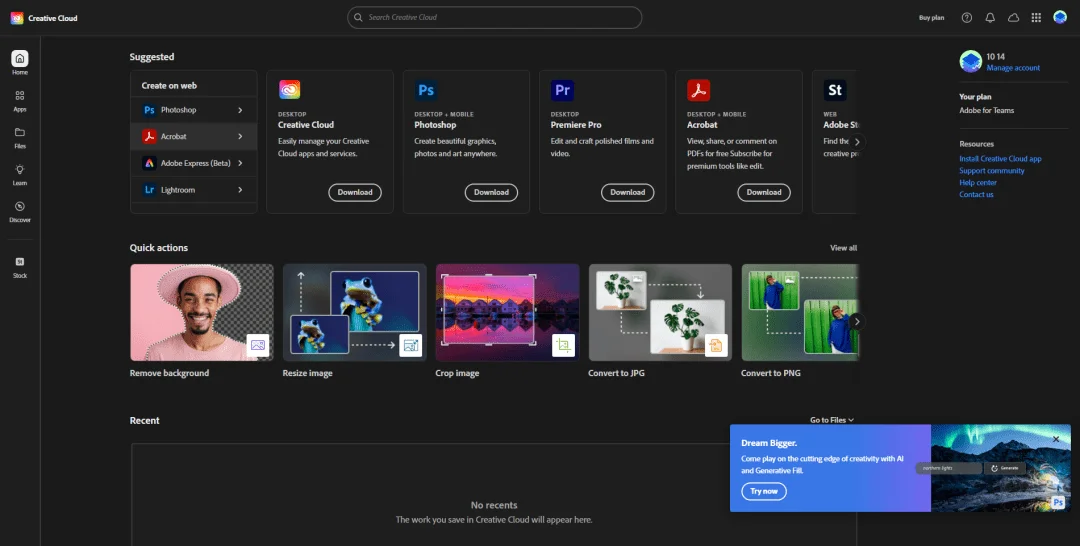Viewport: 1080px width, 546px height.
Task: Download Creative Cloud desktop app
Action: coord(355,192)
